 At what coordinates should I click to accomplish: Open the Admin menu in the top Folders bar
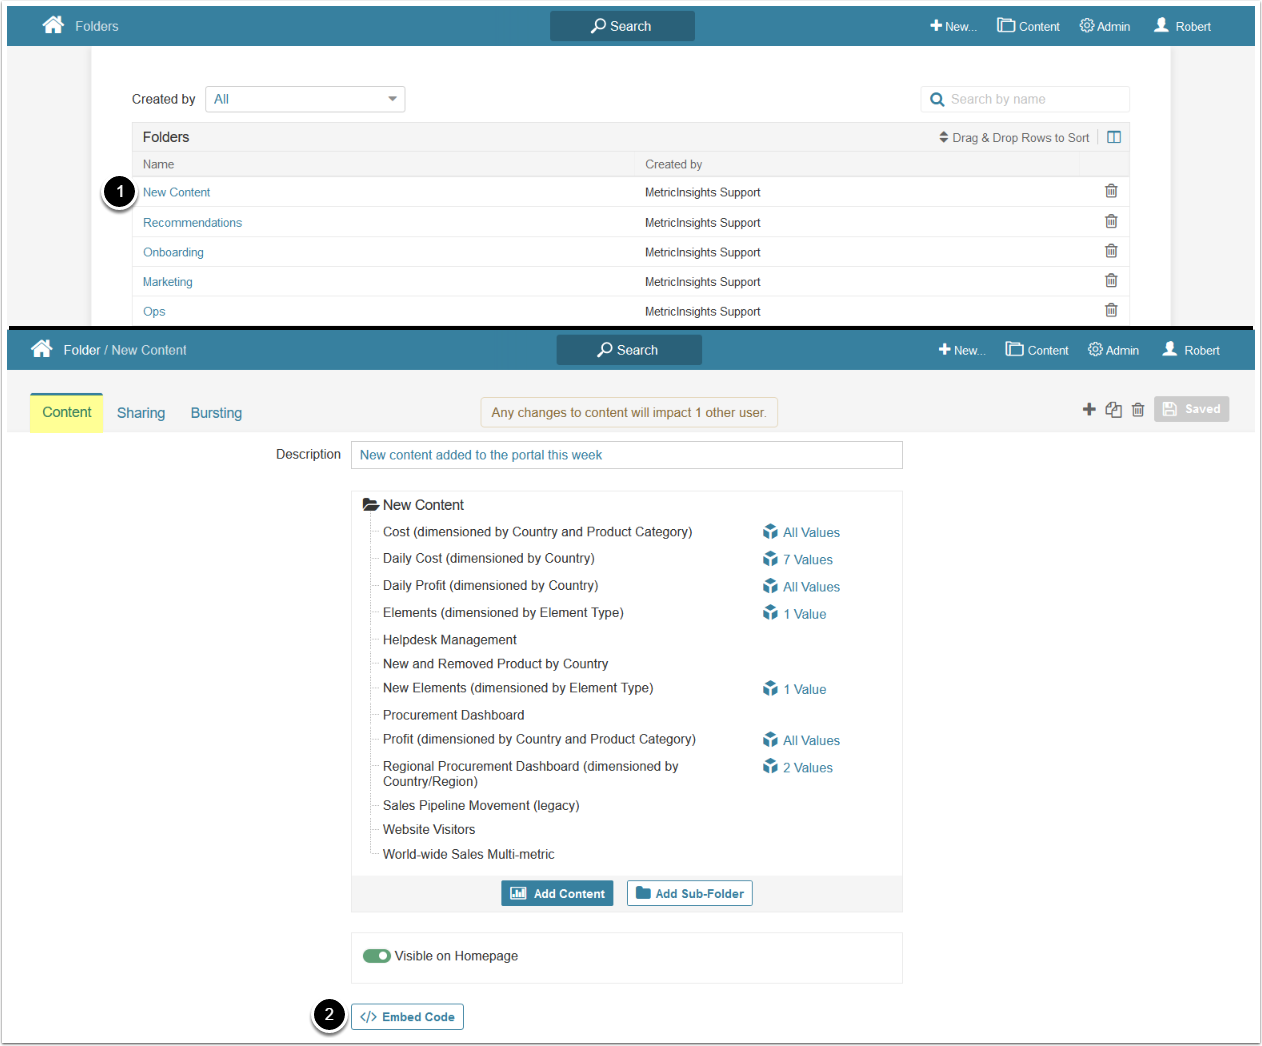(1105, 26)
